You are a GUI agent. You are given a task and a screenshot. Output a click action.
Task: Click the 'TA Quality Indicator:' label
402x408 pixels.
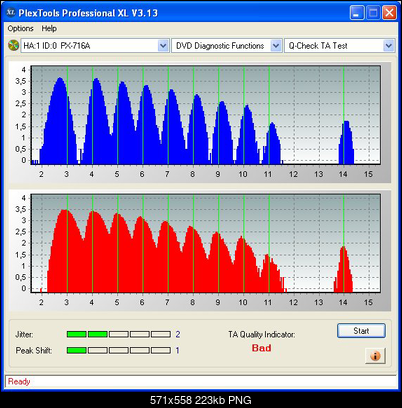(262, 334)
